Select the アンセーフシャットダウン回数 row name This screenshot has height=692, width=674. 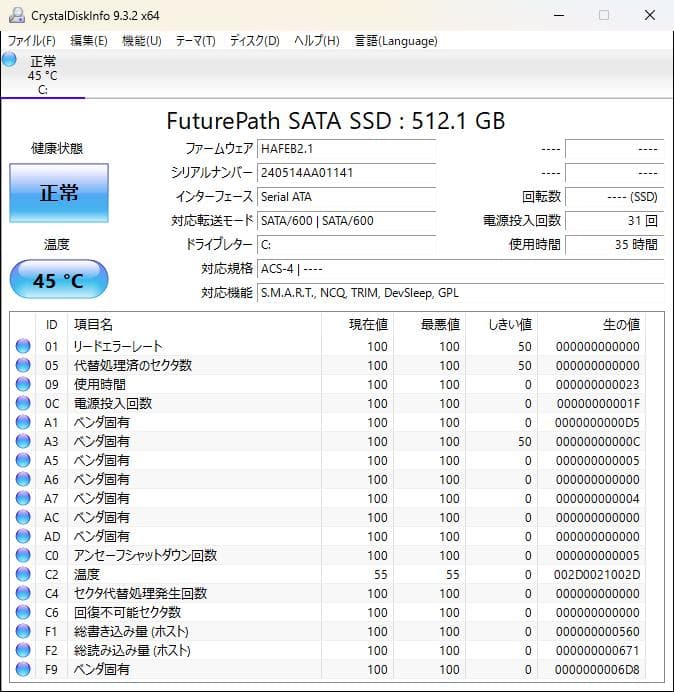point(145,555)
